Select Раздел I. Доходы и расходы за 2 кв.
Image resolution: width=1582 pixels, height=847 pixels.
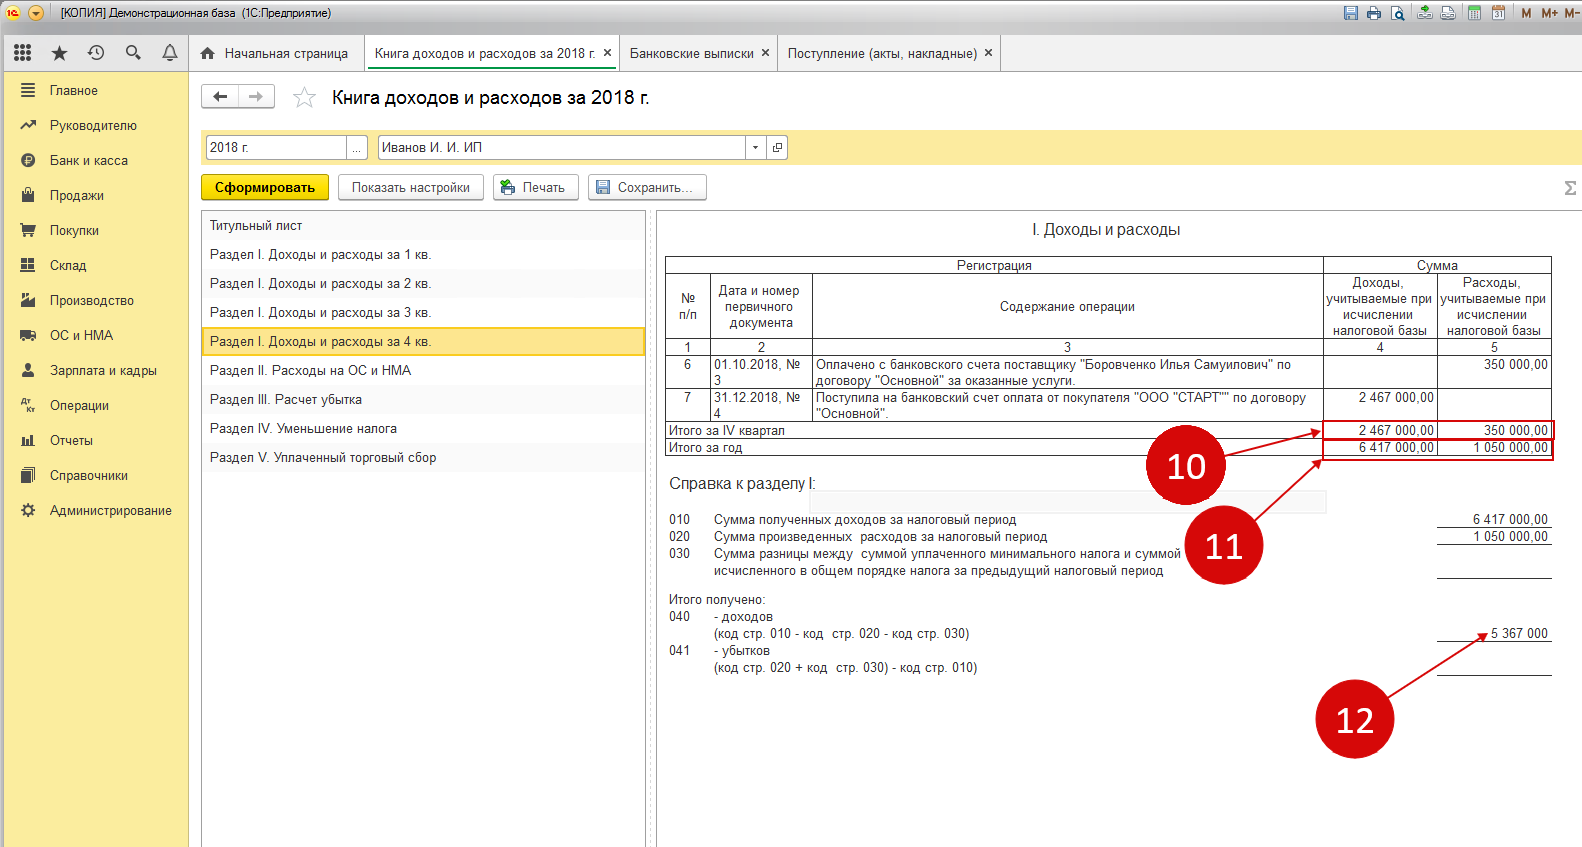pyautogui.click(x=423, y=284)
